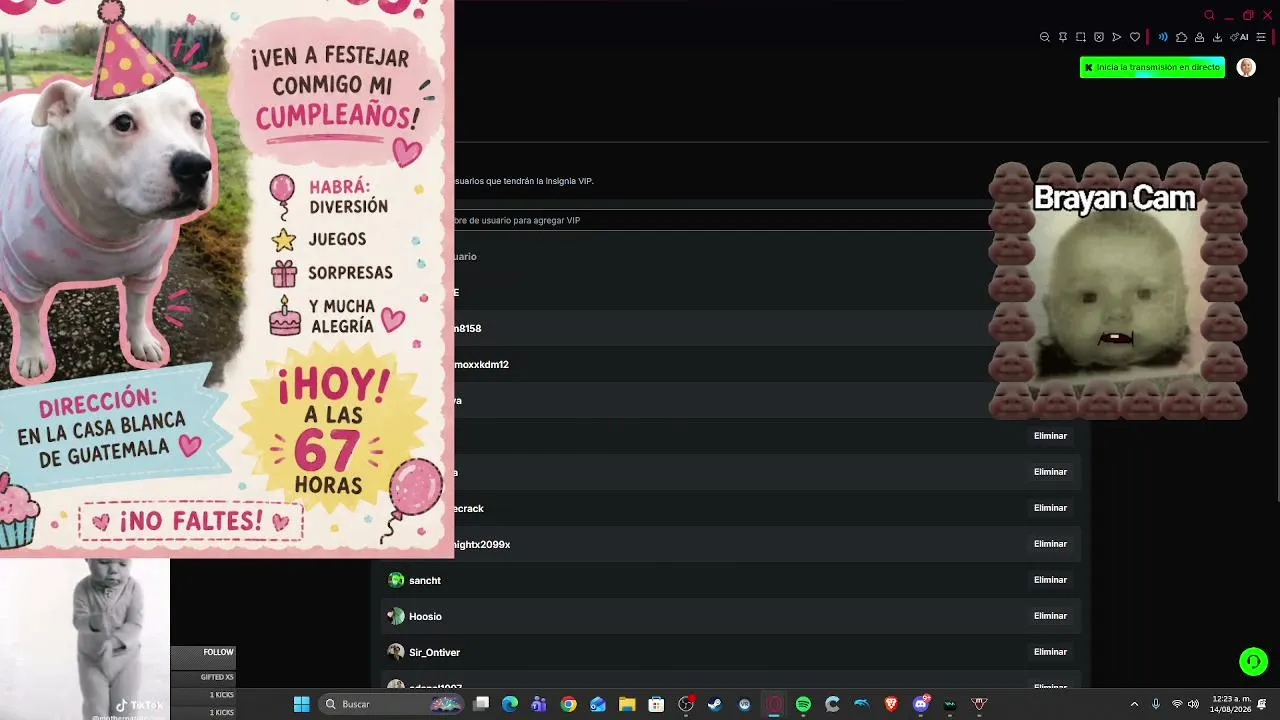Open Steam from the taskbar

[715, 704]
